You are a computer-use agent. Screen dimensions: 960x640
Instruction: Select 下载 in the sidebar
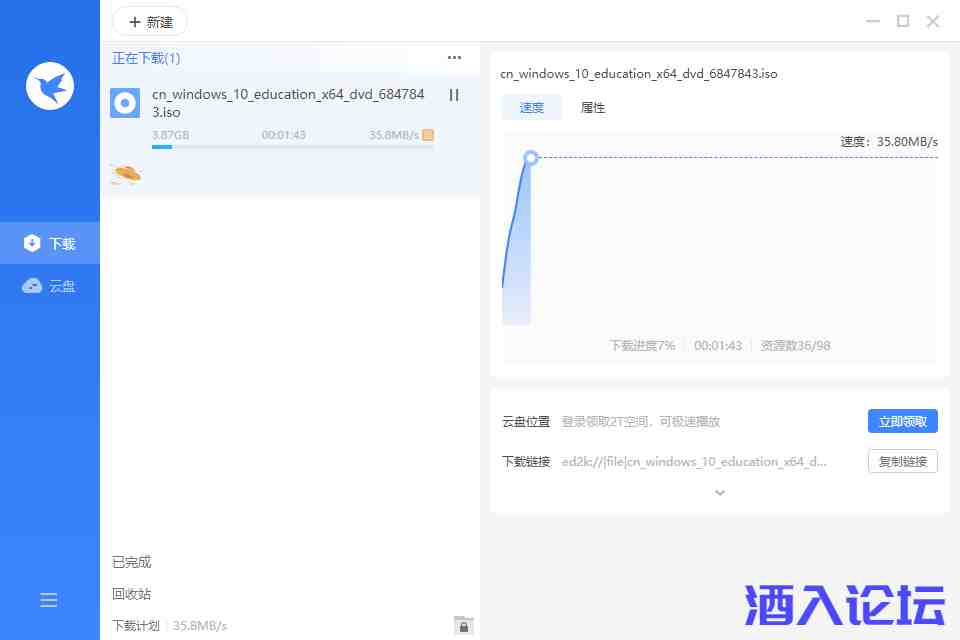[50, 243]
